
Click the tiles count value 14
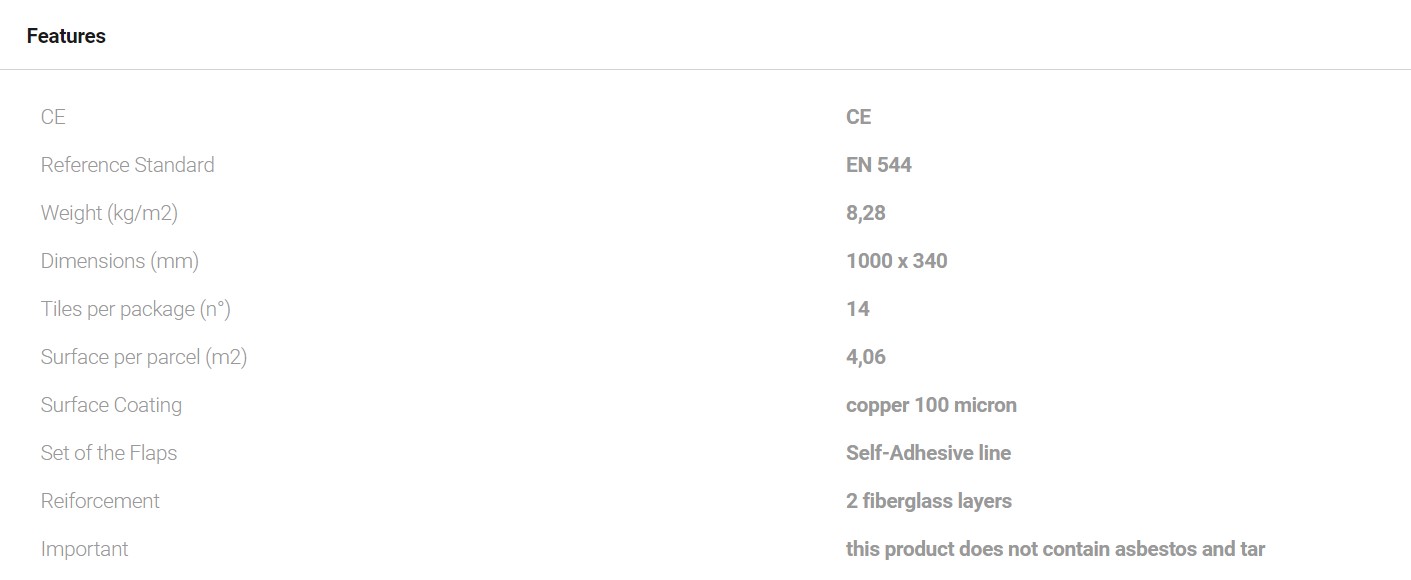tap(857, 309)
